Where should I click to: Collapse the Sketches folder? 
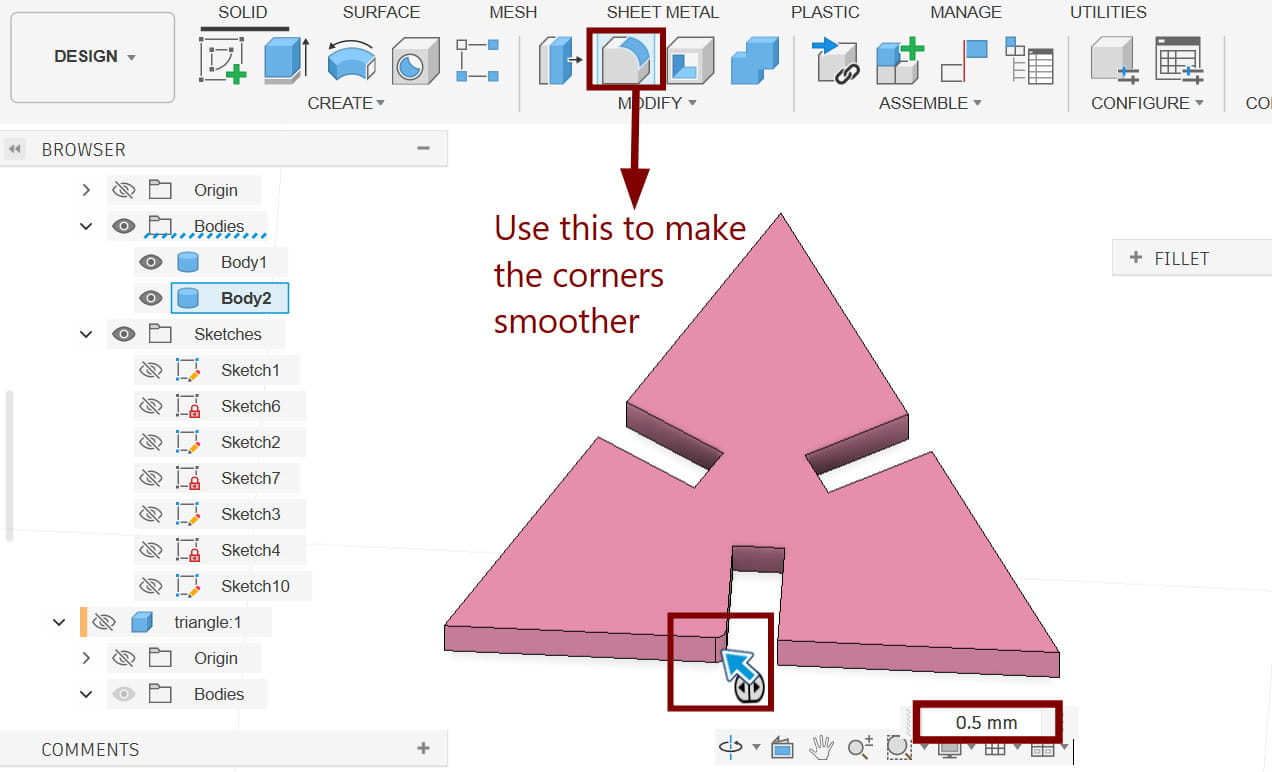pyautogui.click(x=86, y=334)
